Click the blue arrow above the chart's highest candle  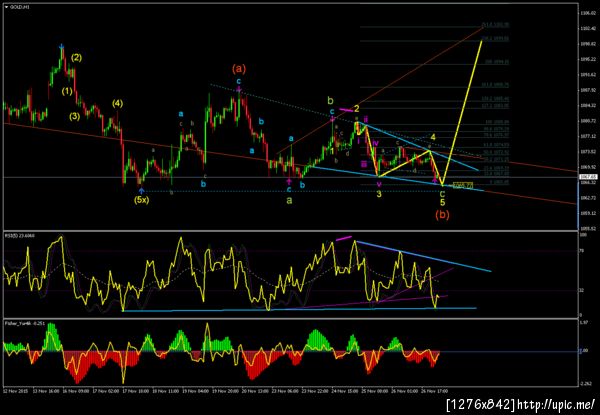click(x=62, y=47)
